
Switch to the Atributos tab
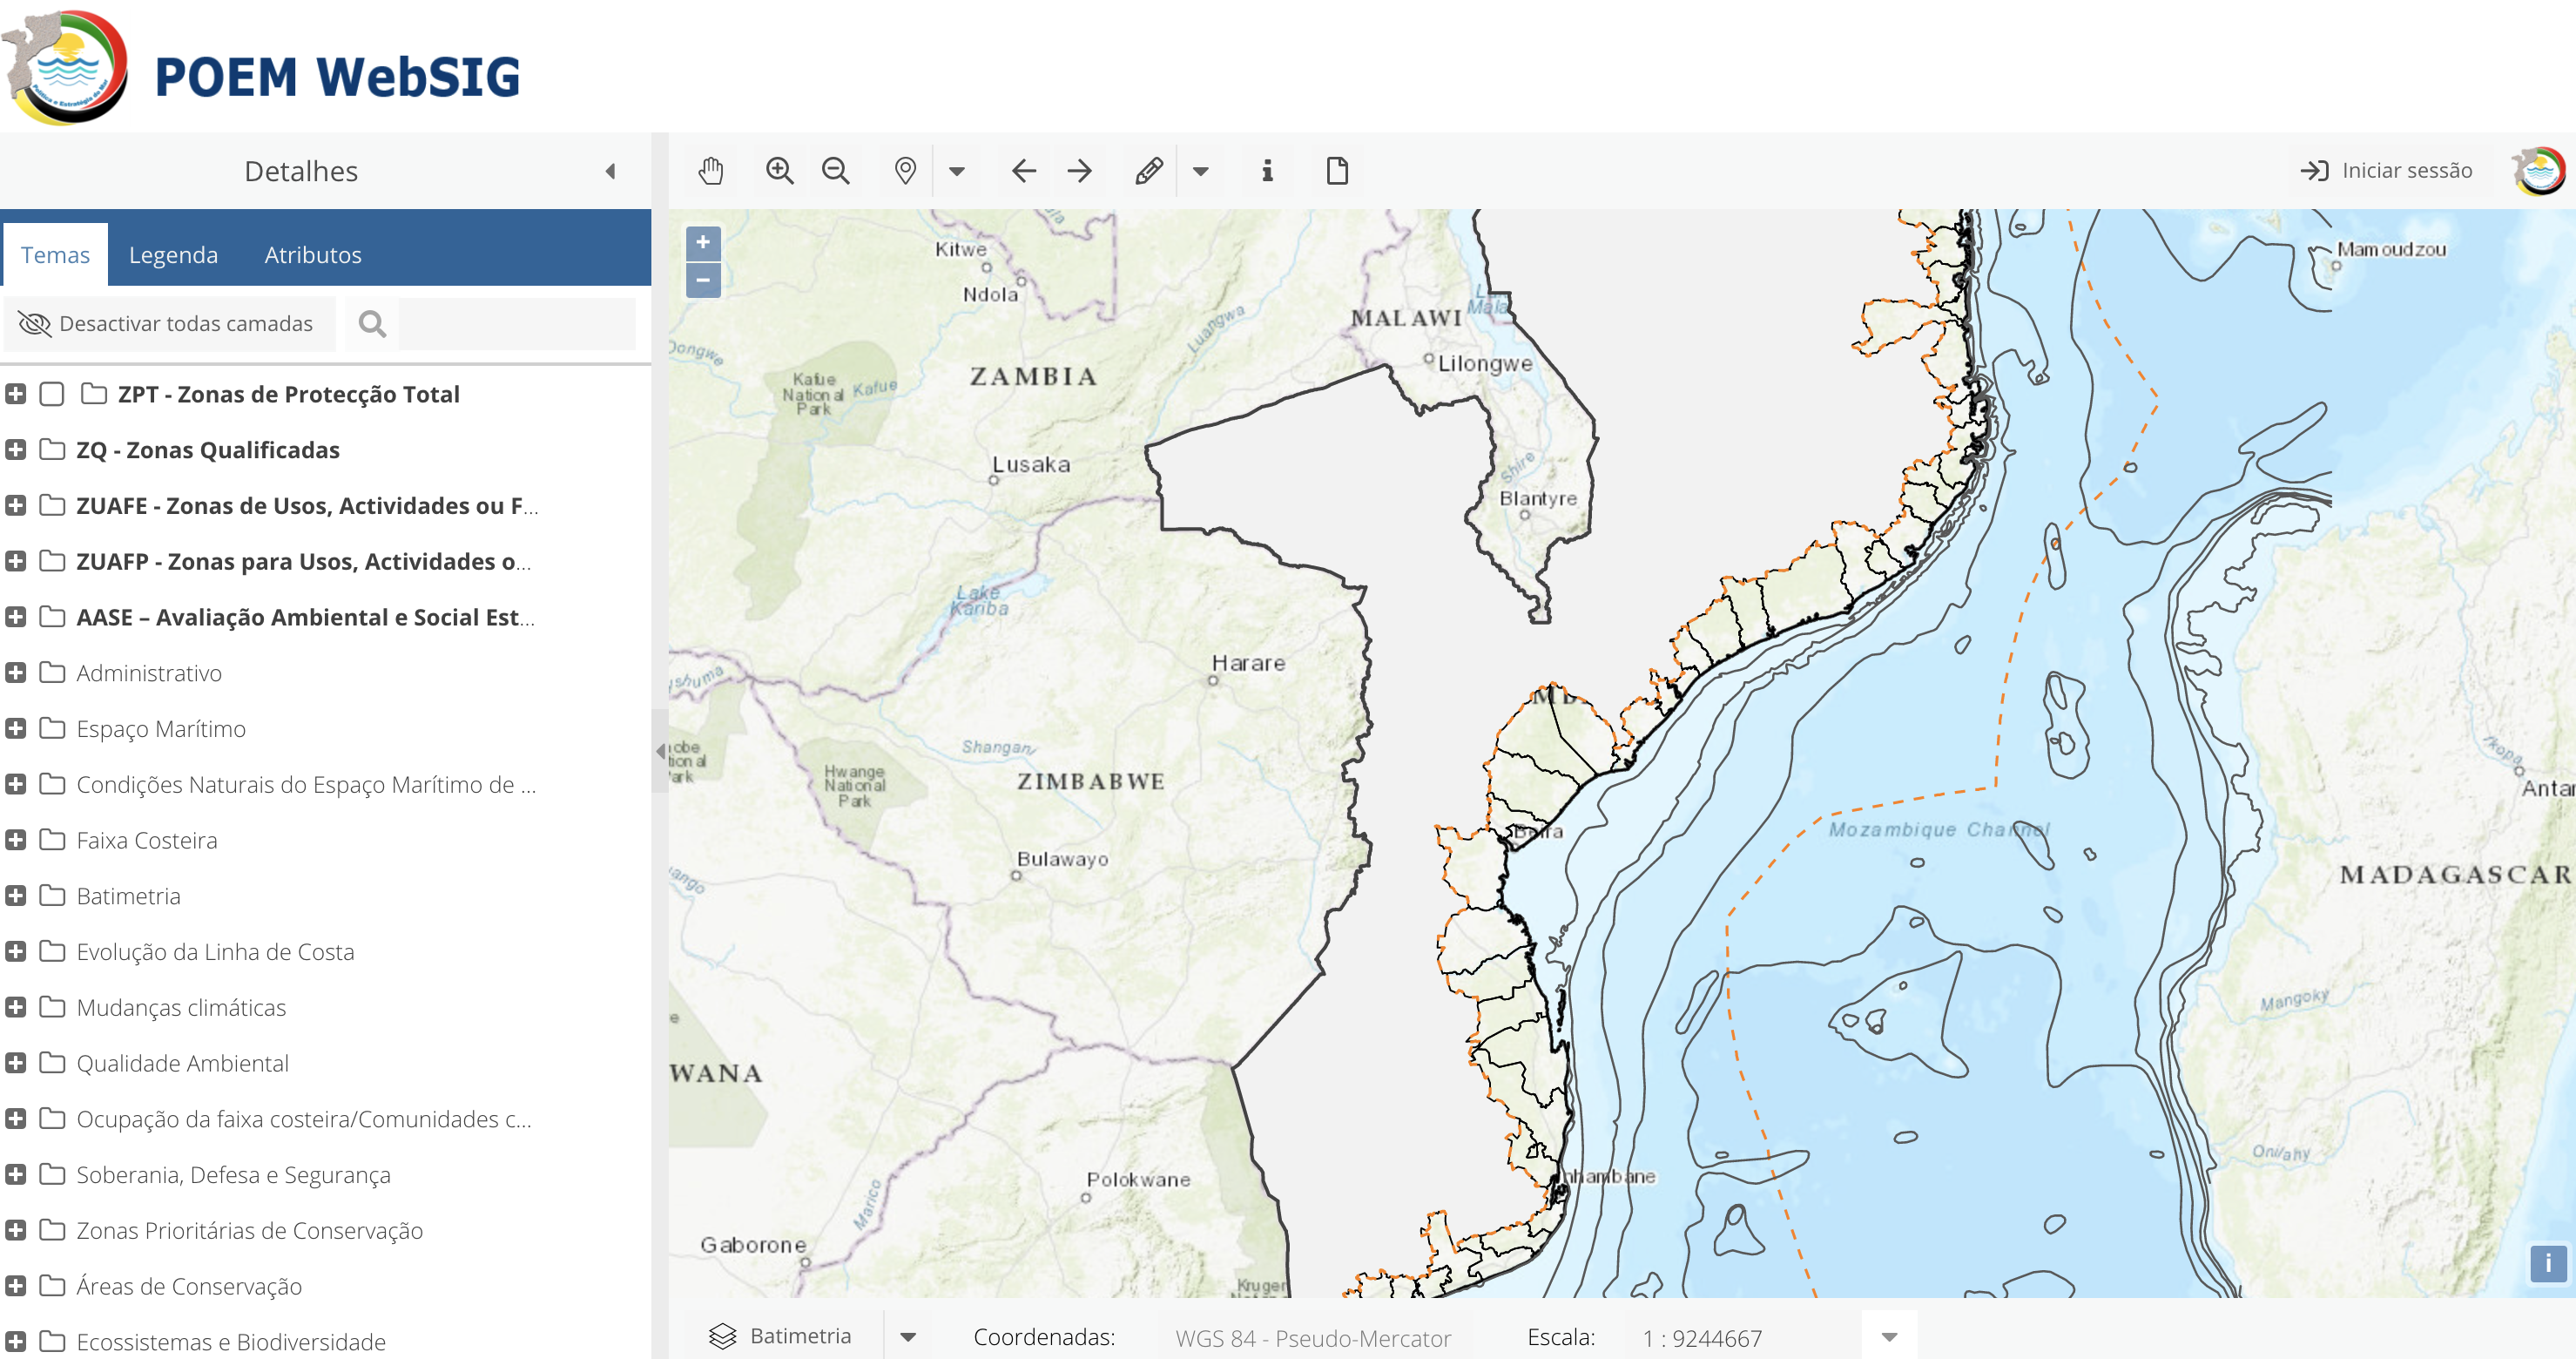[312, 255]
